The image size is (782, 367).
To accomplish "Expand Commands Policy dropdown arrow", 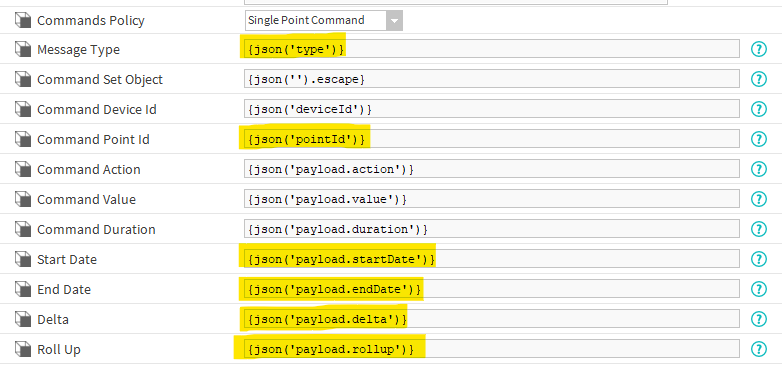I will (x=394, y=20).
